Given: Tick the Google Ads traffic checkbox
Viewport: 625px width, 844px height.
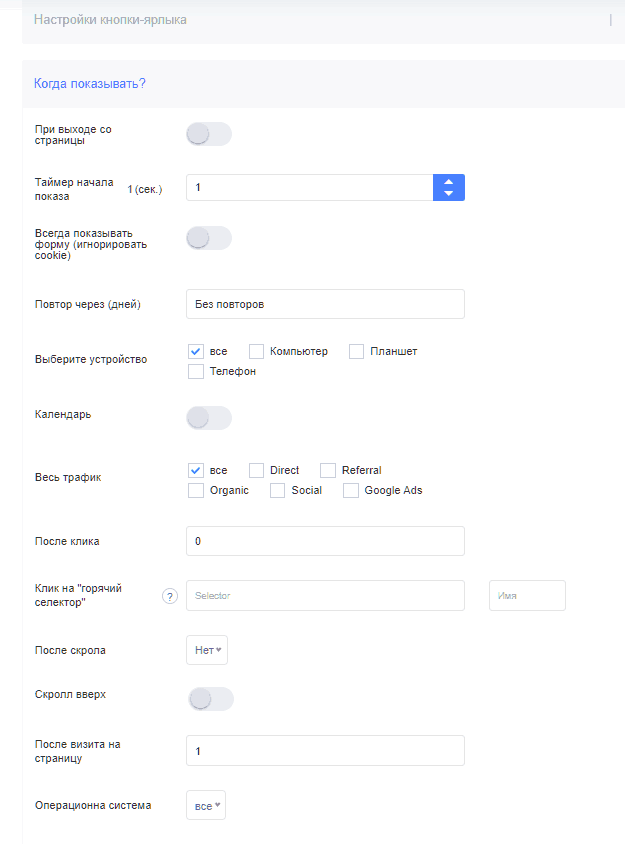Looking at the screenshot, I should (351, 490).
